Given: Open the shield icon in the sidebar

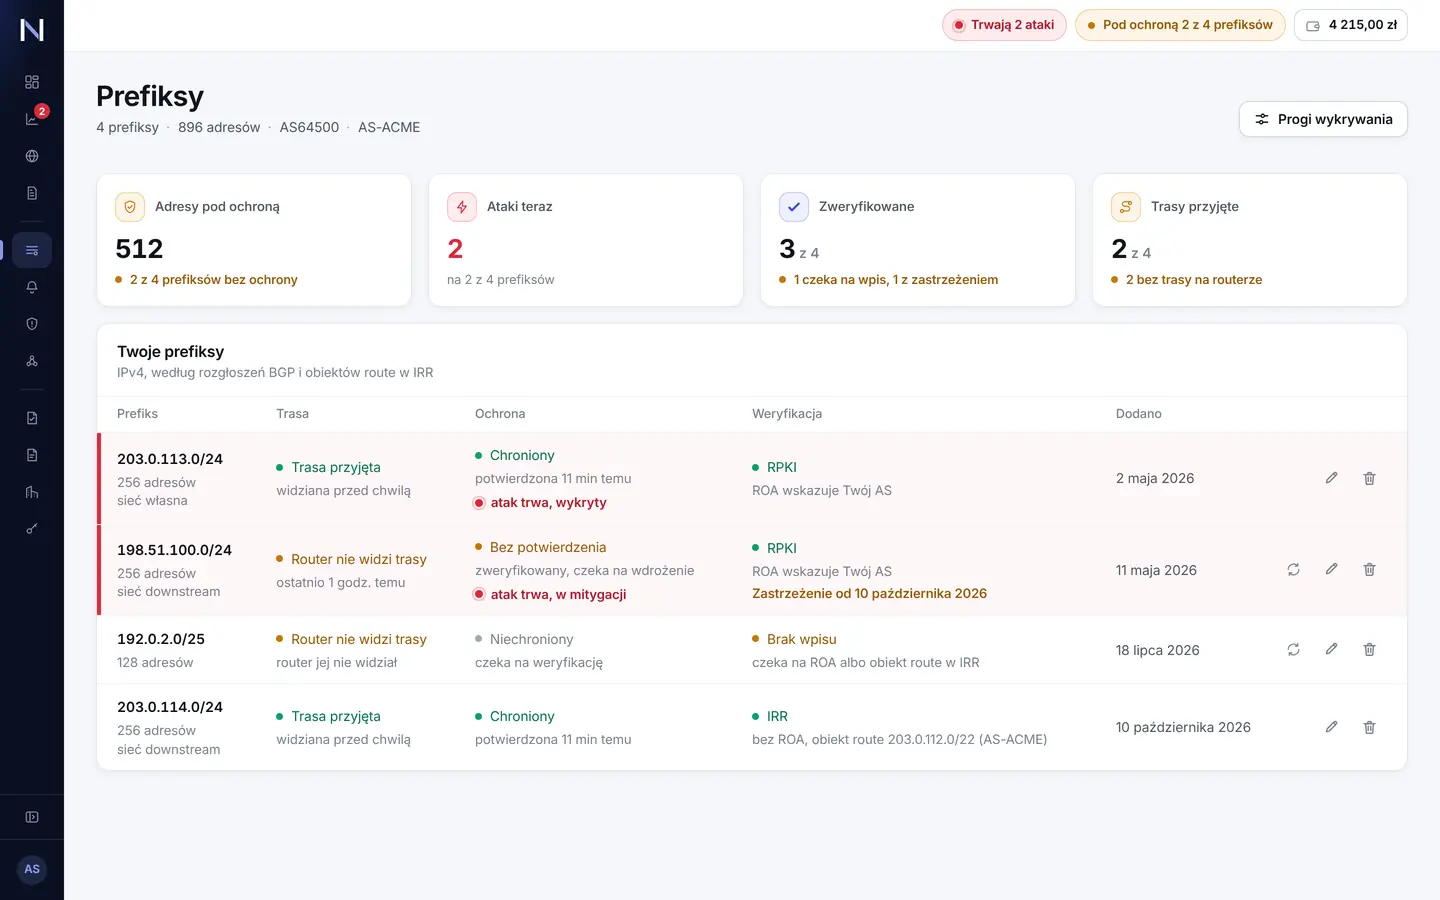Looking at the screenshot, I should [x=32, y=324].
